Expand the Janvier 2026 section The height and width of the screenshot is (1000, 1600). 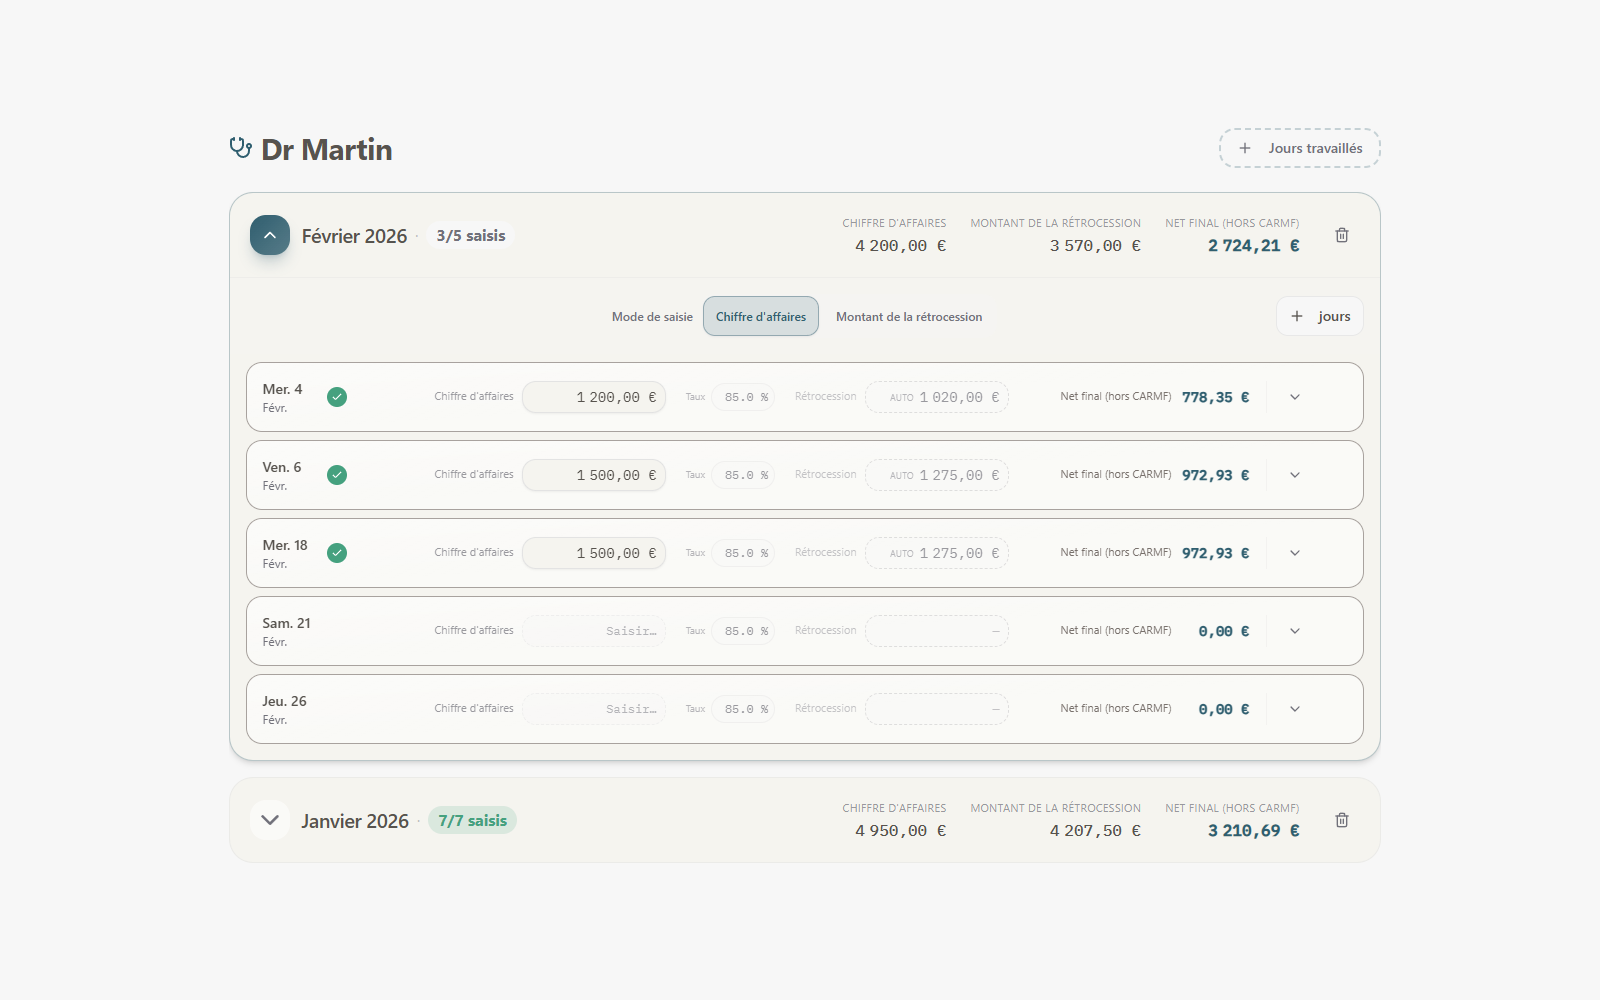[x=270, y=820]
